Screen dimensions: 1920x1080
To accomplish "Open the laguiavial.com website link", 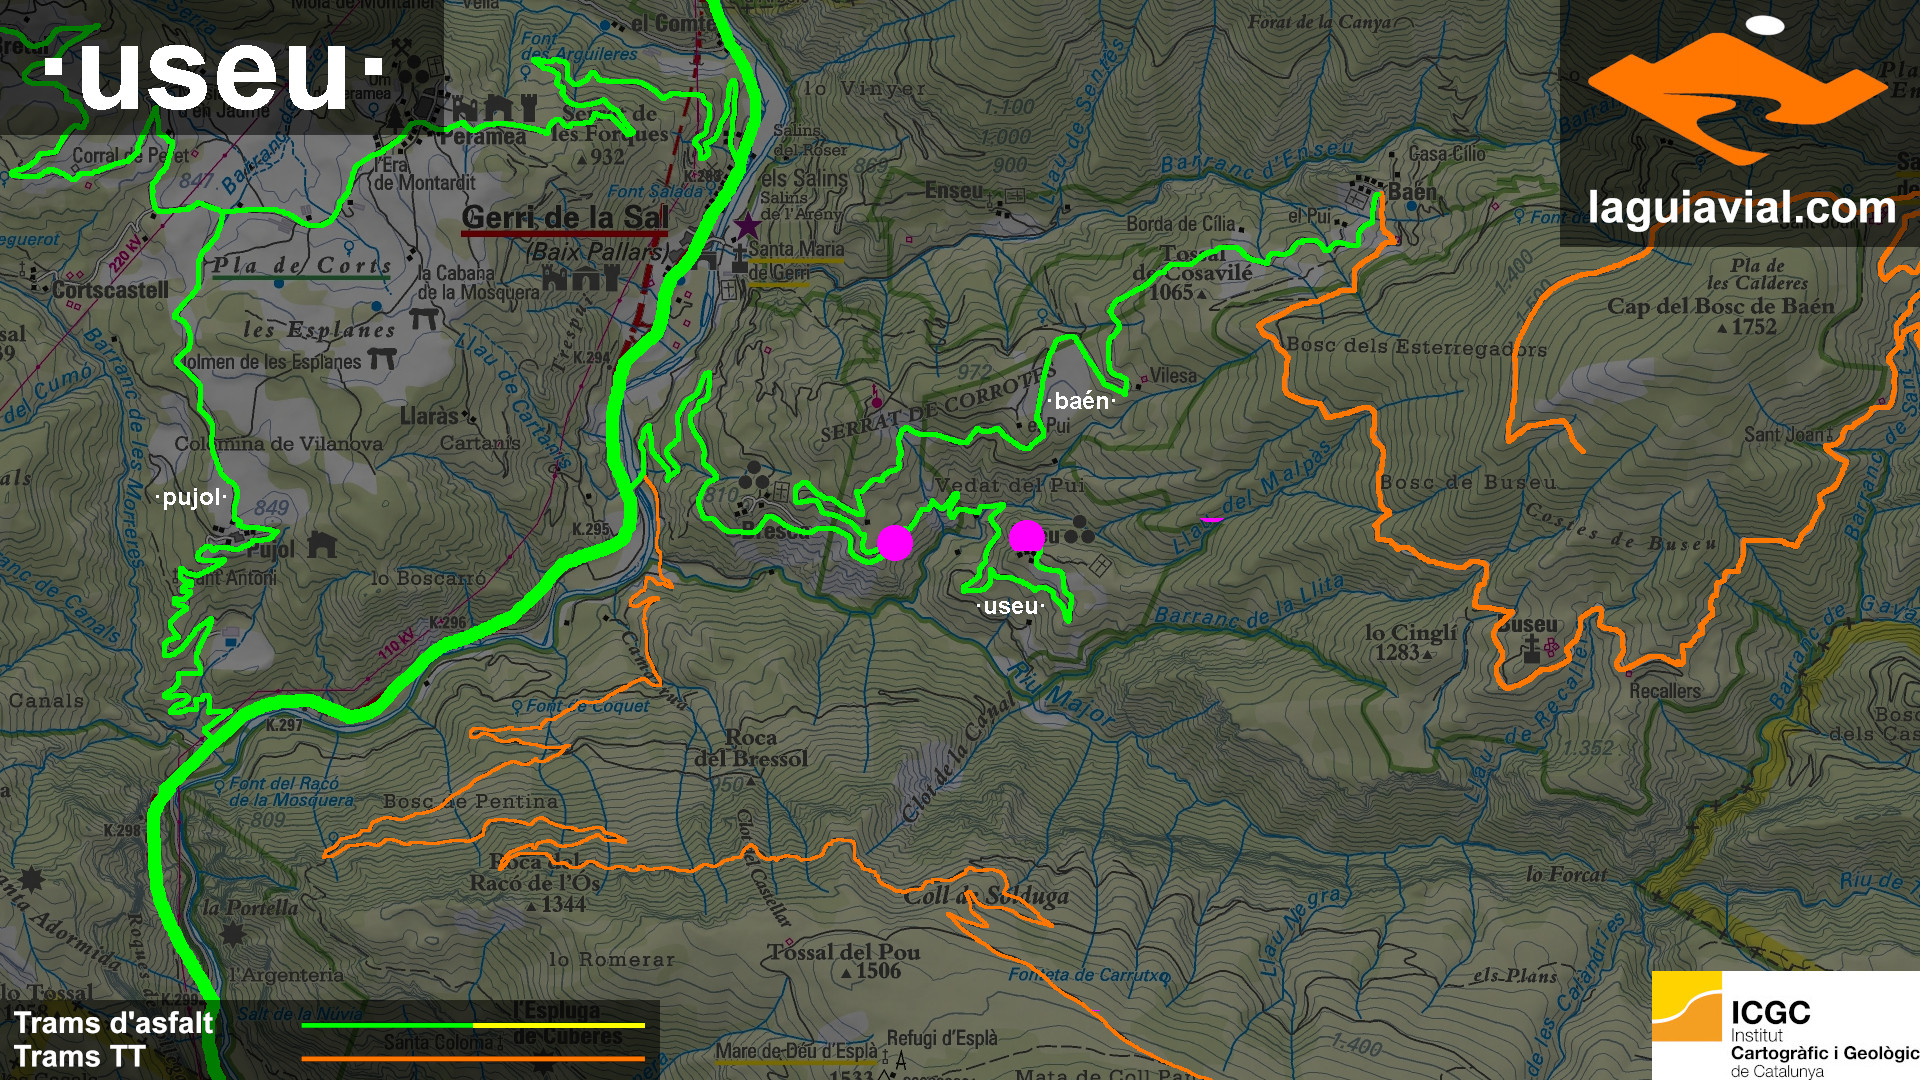I will pos(1742,209).
